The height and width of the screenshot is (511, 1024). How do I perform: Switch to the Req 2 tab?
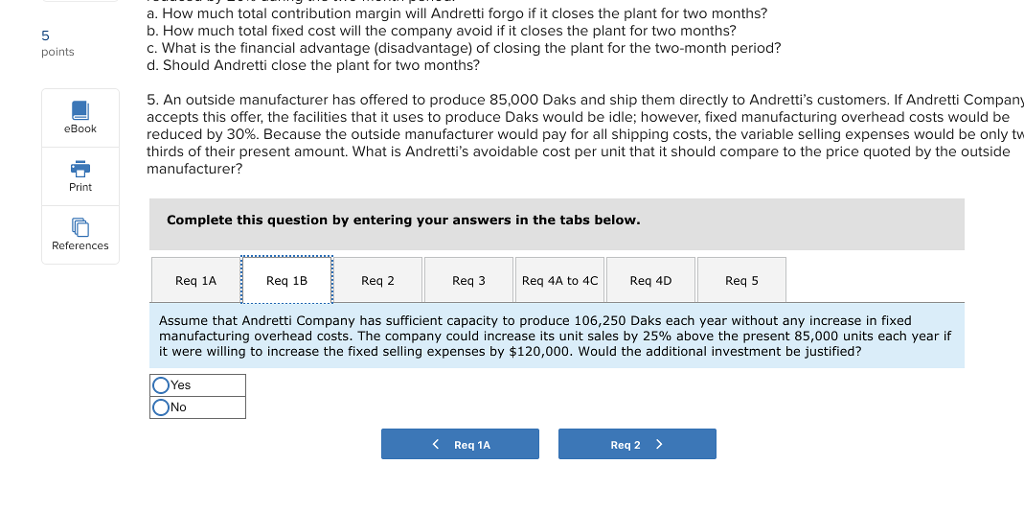click(x=377, y=280)
